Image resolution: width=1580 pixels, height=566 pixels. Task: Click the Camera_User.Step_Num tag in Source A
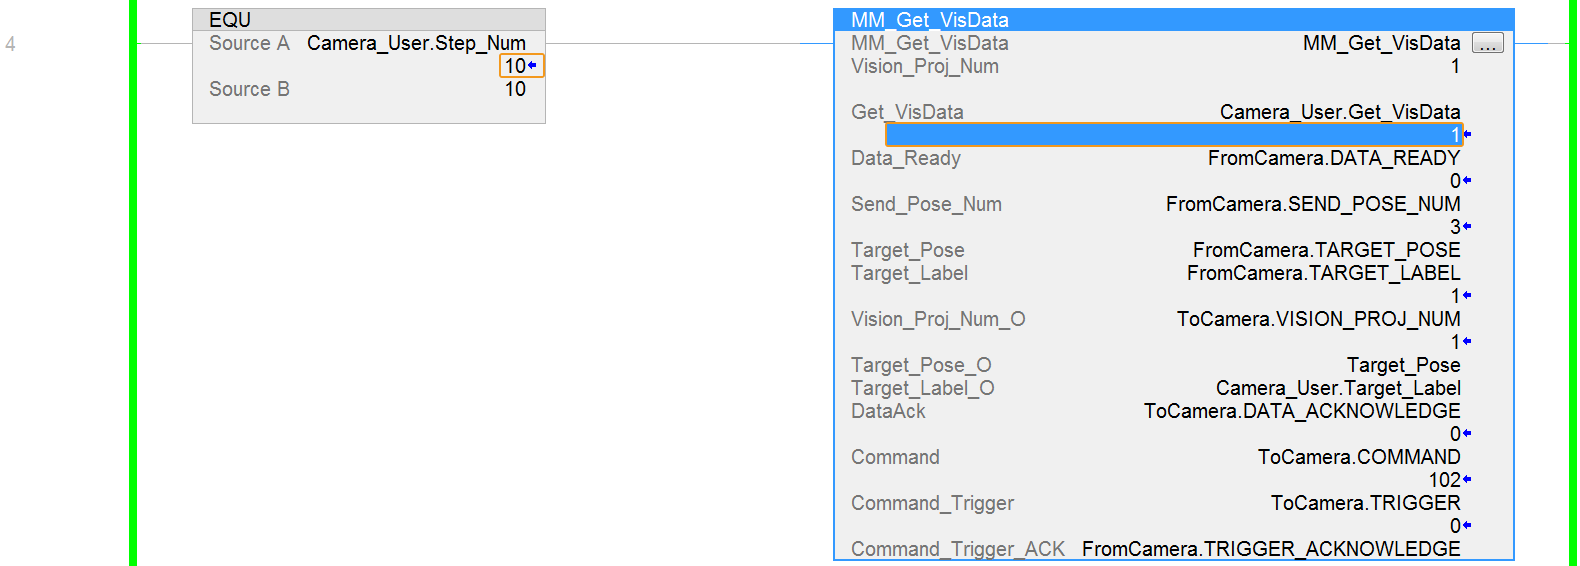[x=416, y=43]
